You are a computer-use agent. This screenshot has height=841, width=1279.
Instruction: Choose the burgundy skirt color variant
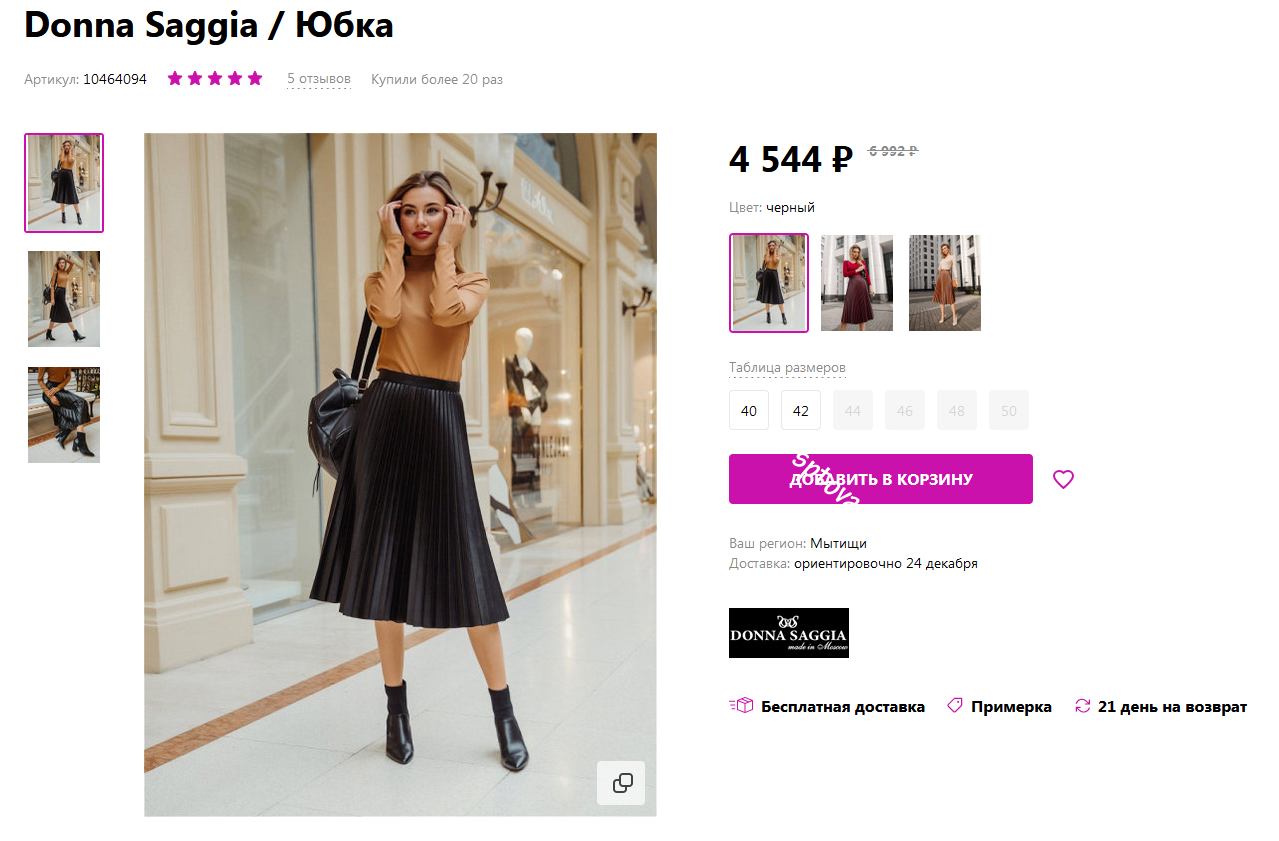(x=857, y=283)
